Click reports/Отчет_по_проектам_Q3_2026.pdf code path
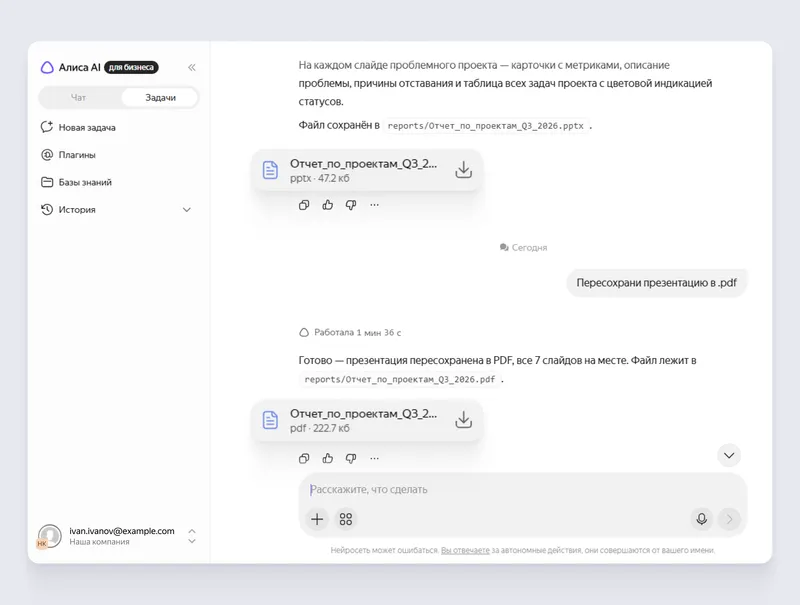The image size is (800, 605). [x=399, y=380]
